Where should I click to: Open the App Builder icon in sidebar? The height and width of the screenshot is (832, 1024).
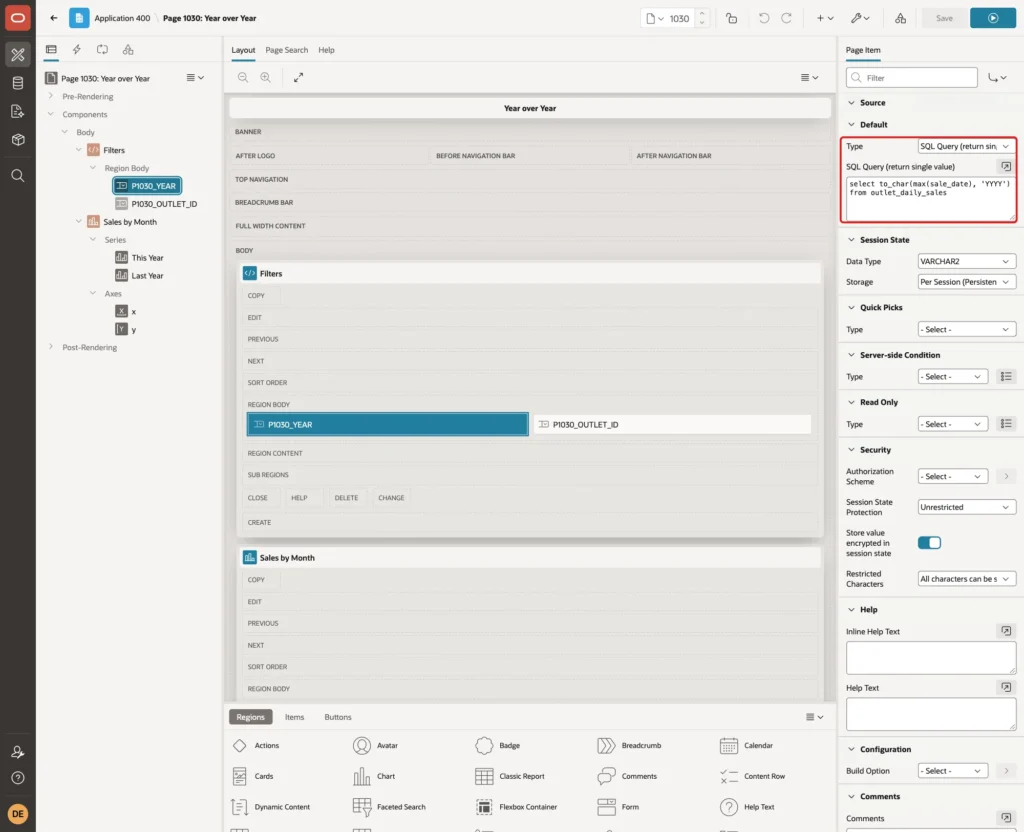click(18, 55)
